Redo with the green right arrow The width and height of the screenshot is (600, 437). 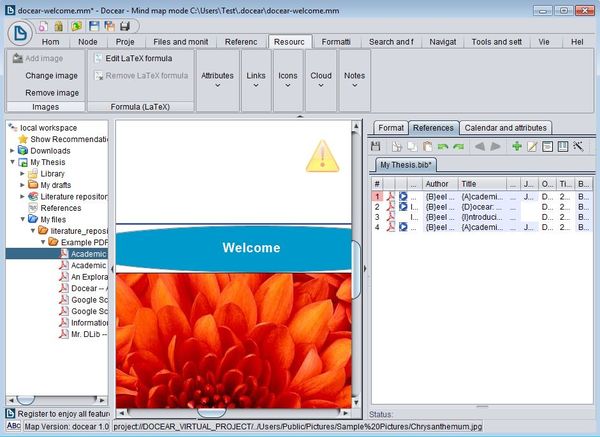tap(458, 147)
